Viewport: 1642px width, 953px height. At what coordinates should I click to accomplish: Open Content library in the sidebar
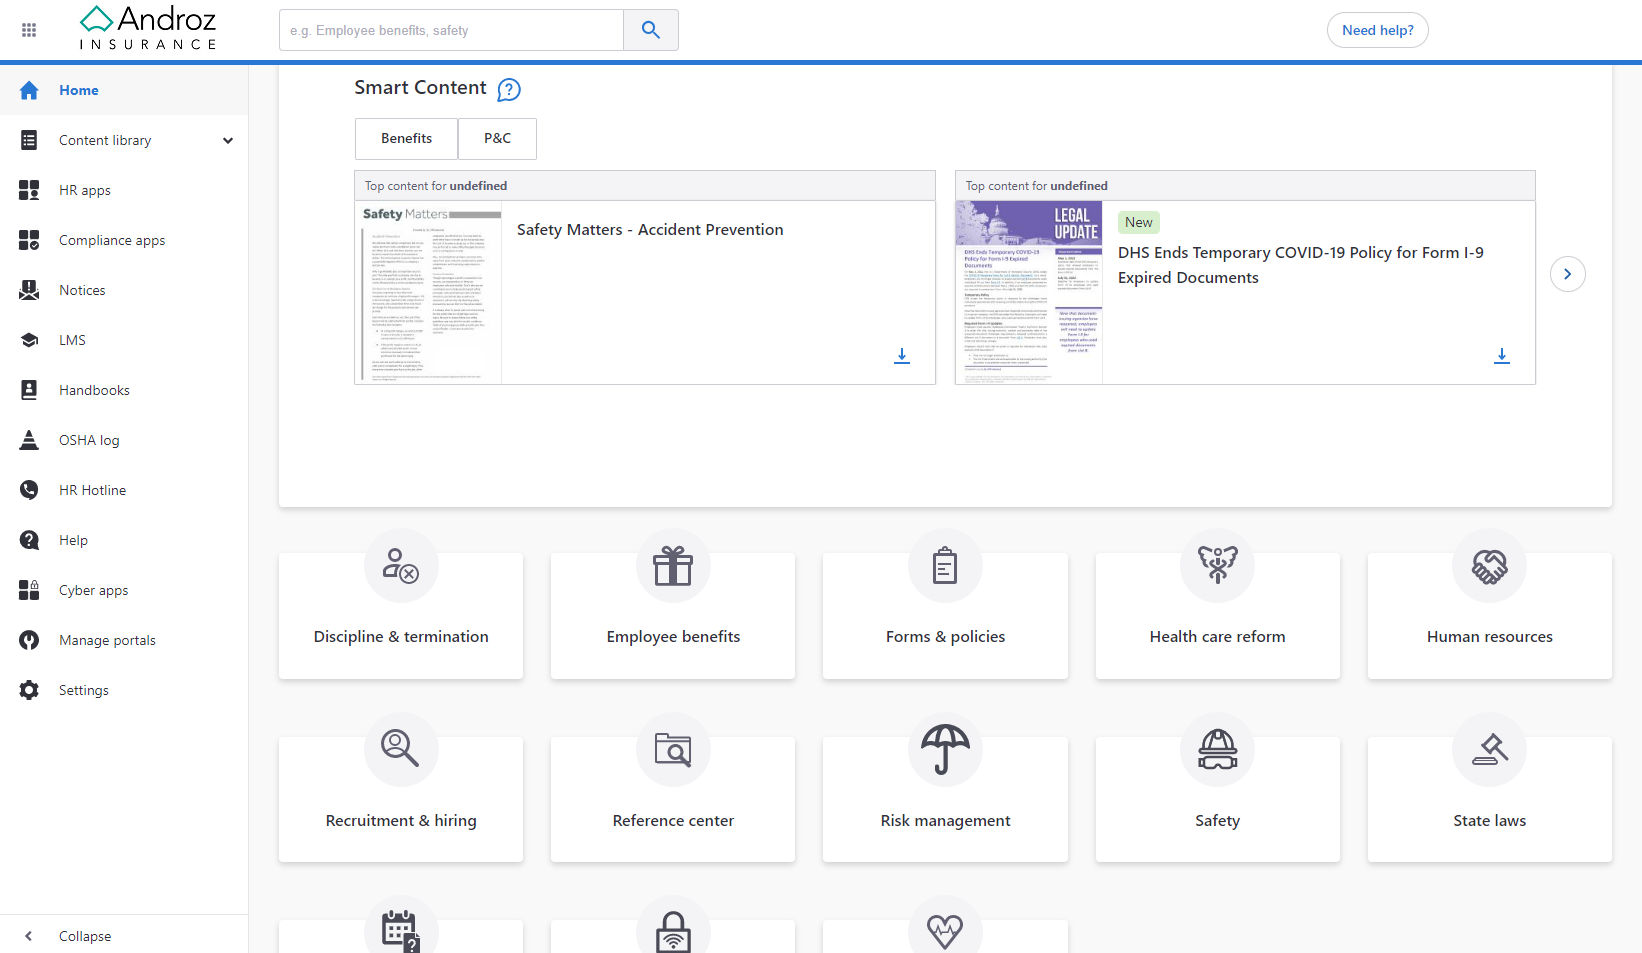(x=124, y=140)
